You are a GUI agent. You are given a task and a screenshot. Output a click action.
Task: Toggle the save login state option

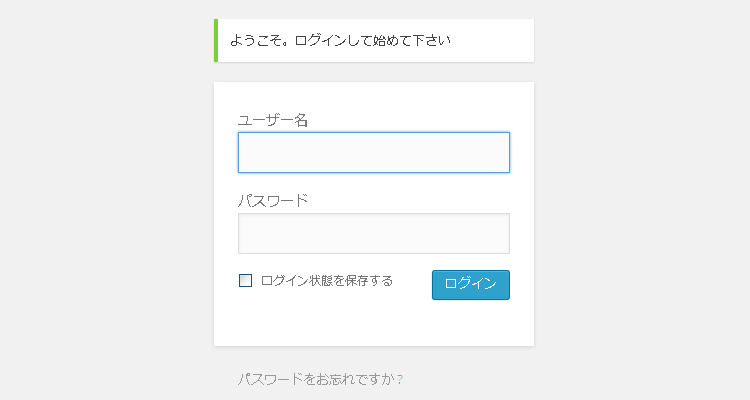point(245,281)
